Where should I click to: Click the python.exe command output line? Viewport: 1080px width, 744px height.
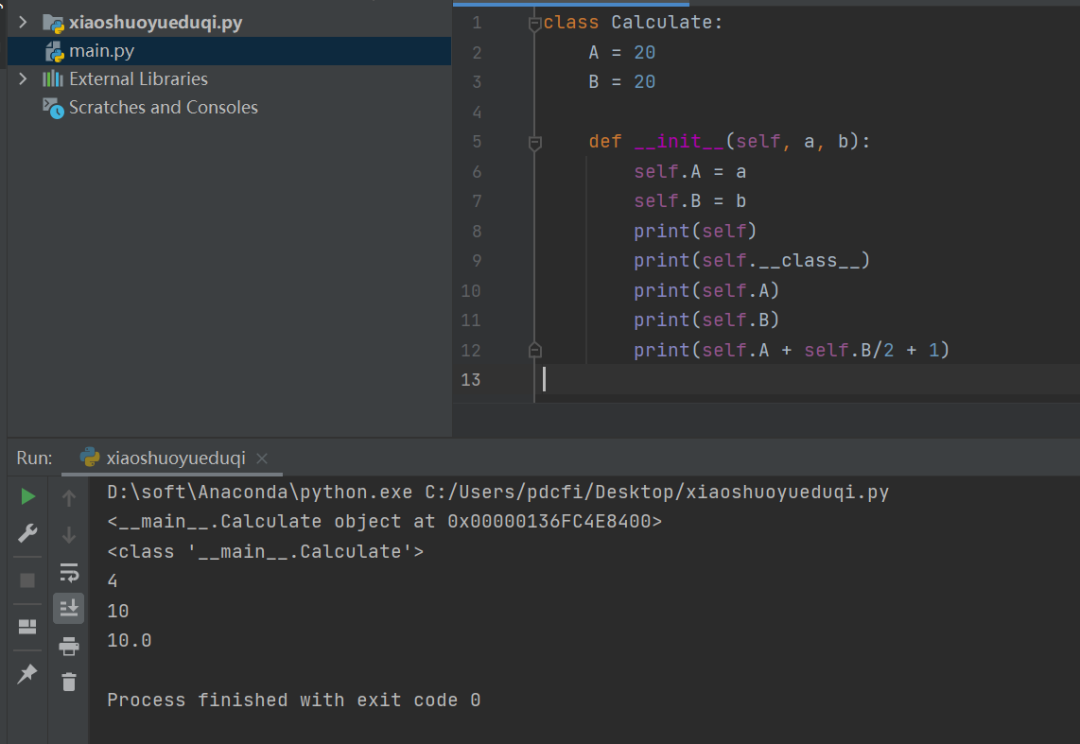tap(498, 492)
